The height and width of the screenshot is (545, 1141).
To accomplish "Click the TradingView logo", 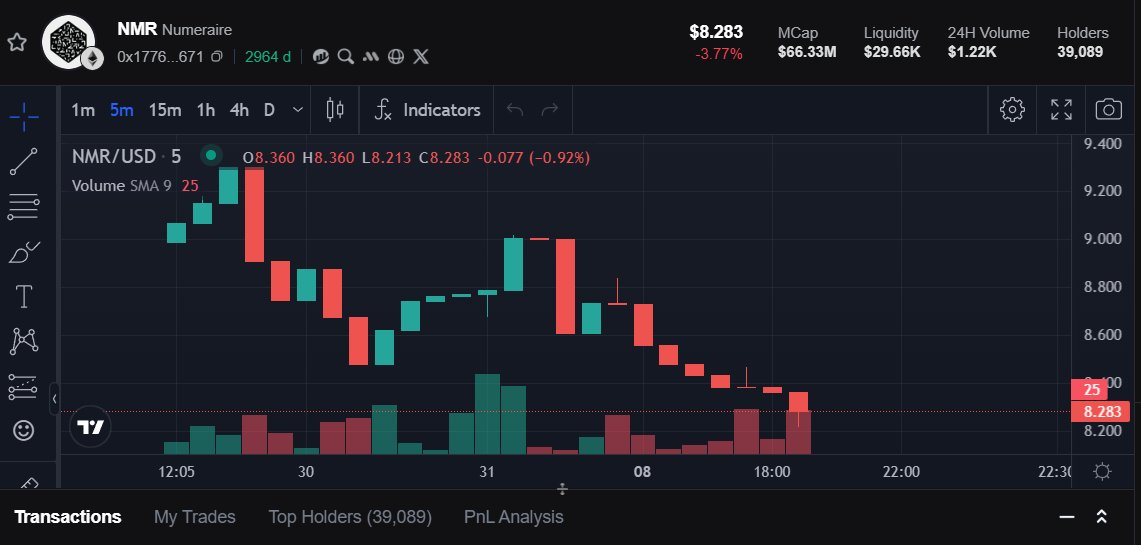I will click(91, 427).
